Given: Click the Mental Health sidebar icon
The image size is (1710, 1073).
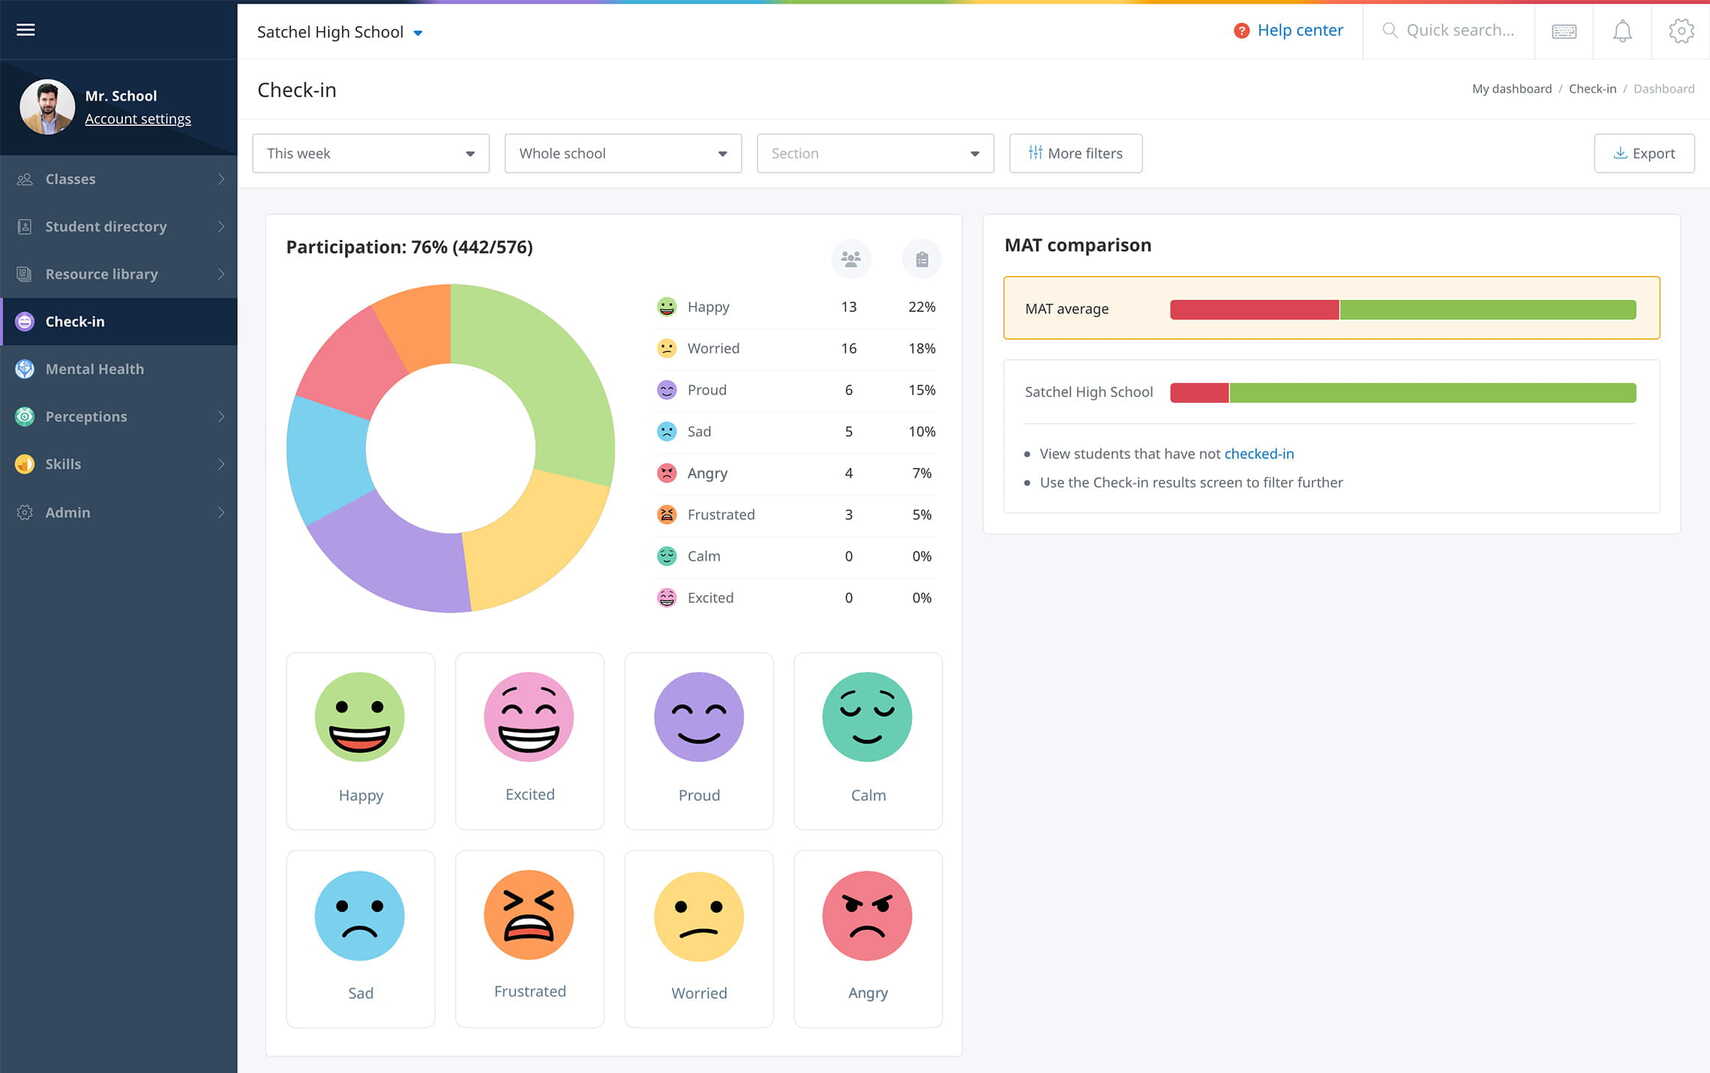Looking at the screenshot, I should [x=25, y=369].
